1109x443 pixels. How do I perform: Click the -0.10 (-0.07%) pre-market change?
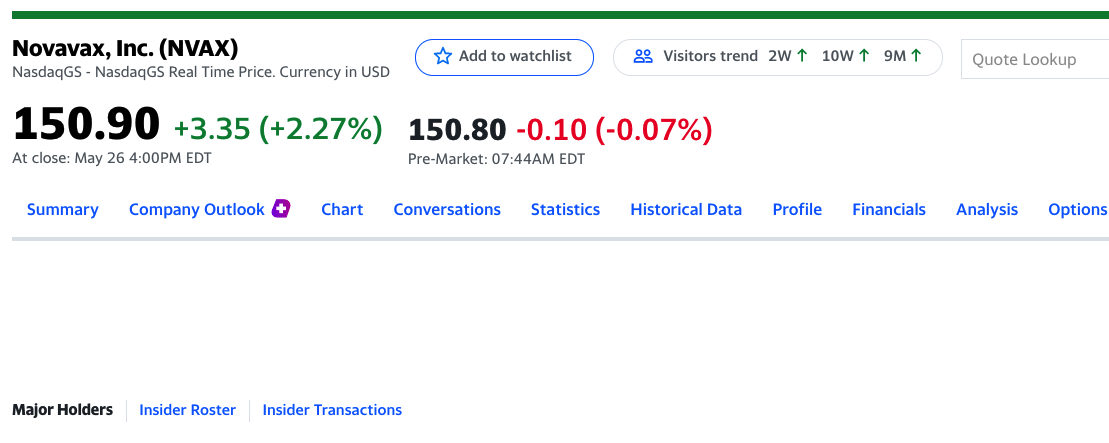(614, 130)
